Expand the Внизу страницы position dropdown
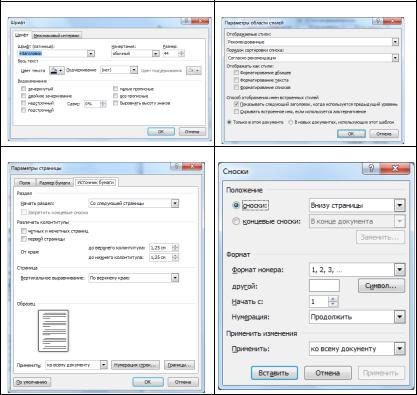This screenshot has height=395, width=417. 400,205
